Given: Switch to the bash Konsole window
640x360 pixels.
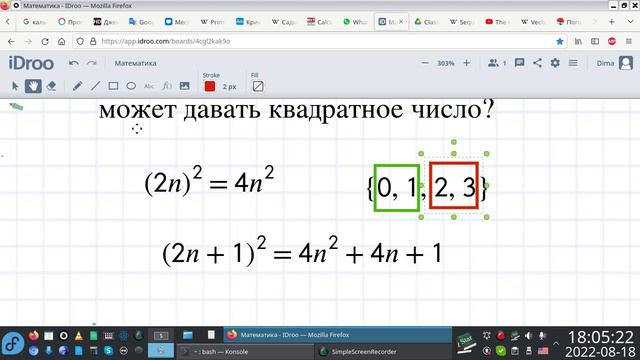Looking at the screenshot, I should (x=245, y=351).
